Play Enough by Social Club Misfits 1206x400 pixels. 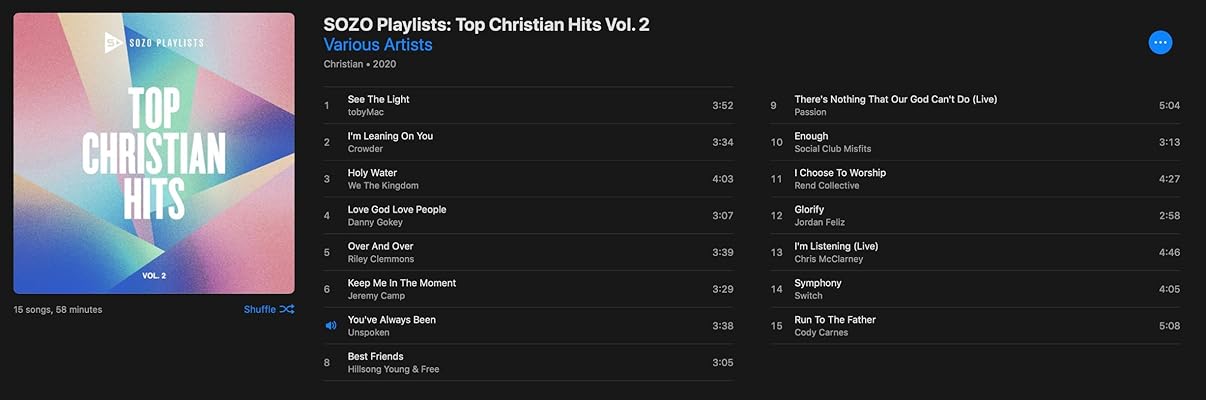tap(811, 136)
